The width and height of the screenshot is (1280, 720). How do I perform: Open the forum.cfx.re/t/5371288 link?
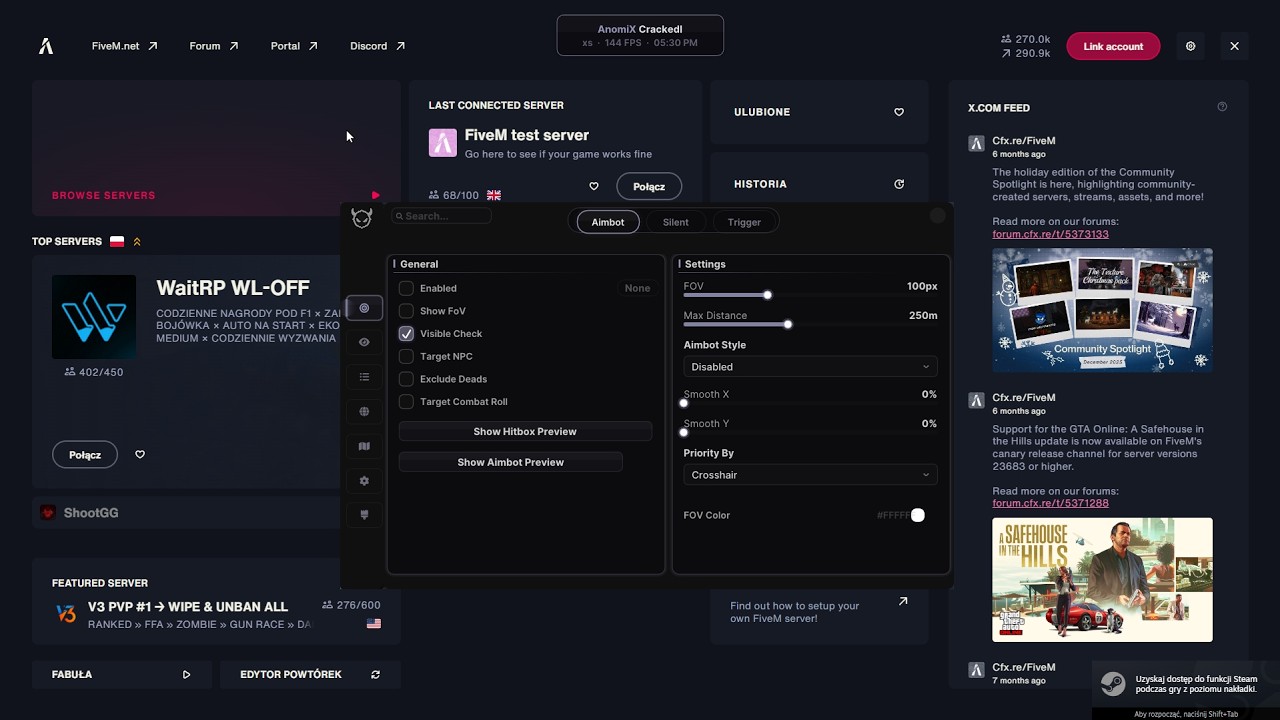(1050, 503)
